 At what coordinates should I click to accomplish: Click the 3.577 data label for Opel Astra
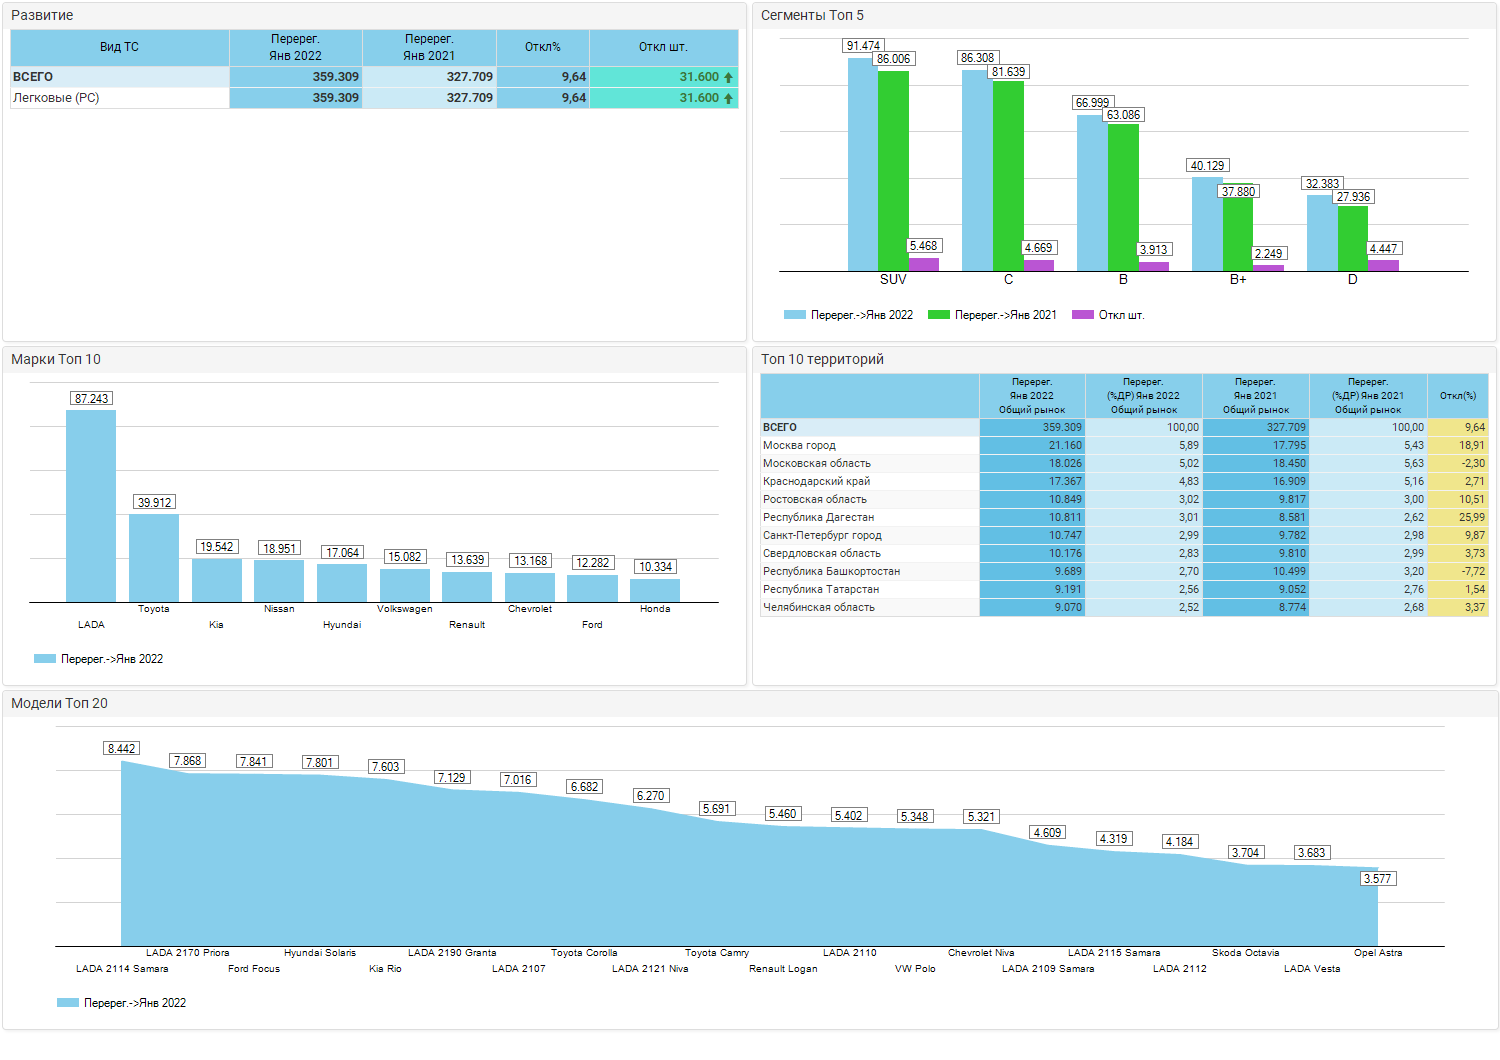[1377, 879]
